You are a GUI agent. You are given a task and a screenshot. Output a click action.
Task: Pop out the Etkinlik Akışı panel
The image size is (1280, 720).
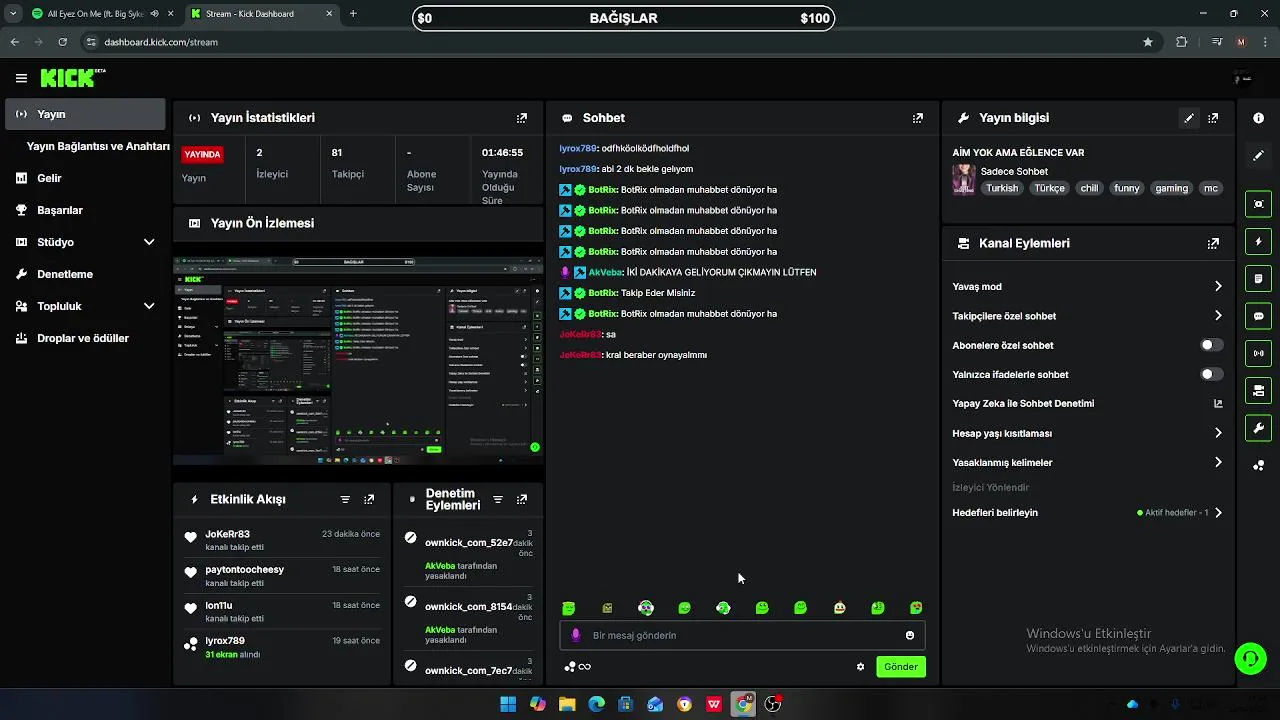369,499
